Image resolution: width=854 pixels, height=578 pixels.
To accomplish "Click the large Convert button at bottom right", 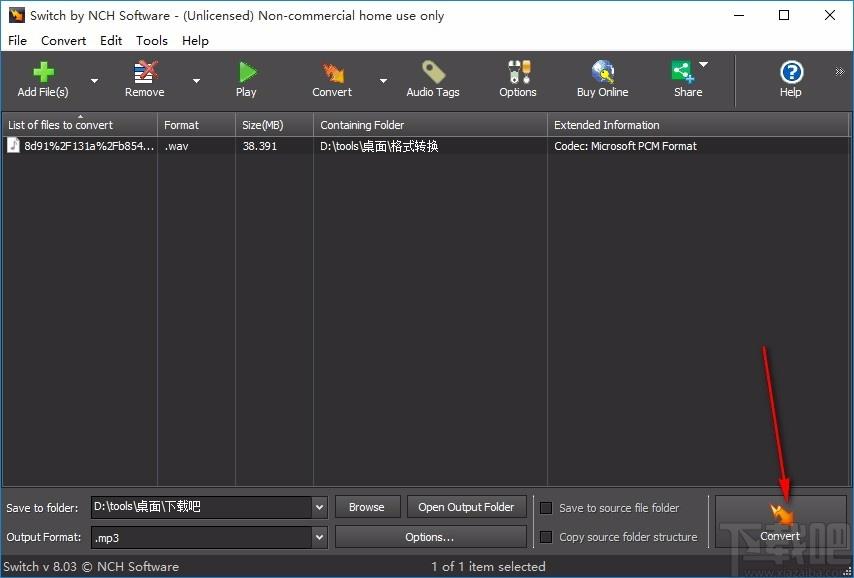I will pos(780,521).
